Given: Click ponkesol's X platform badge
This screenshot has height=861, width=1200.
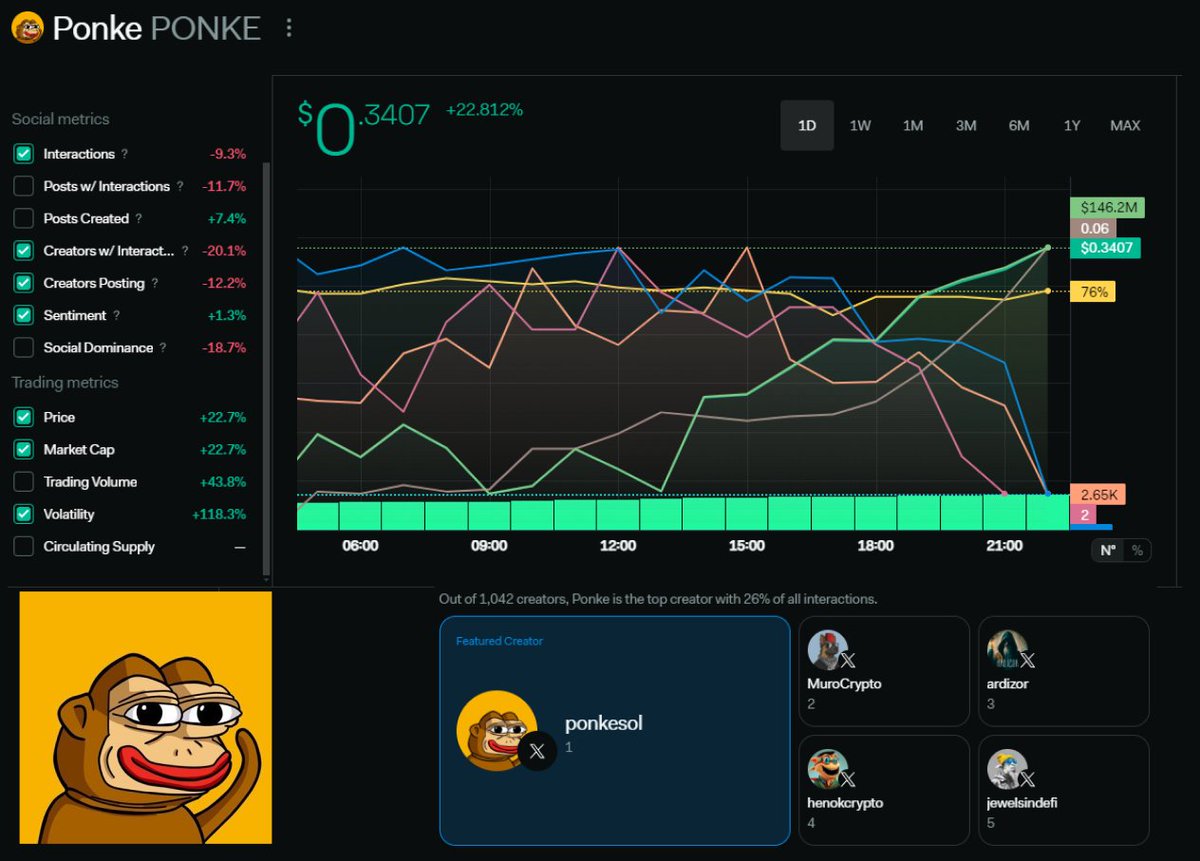Looking at the screenshot, I should coord(537,751).
